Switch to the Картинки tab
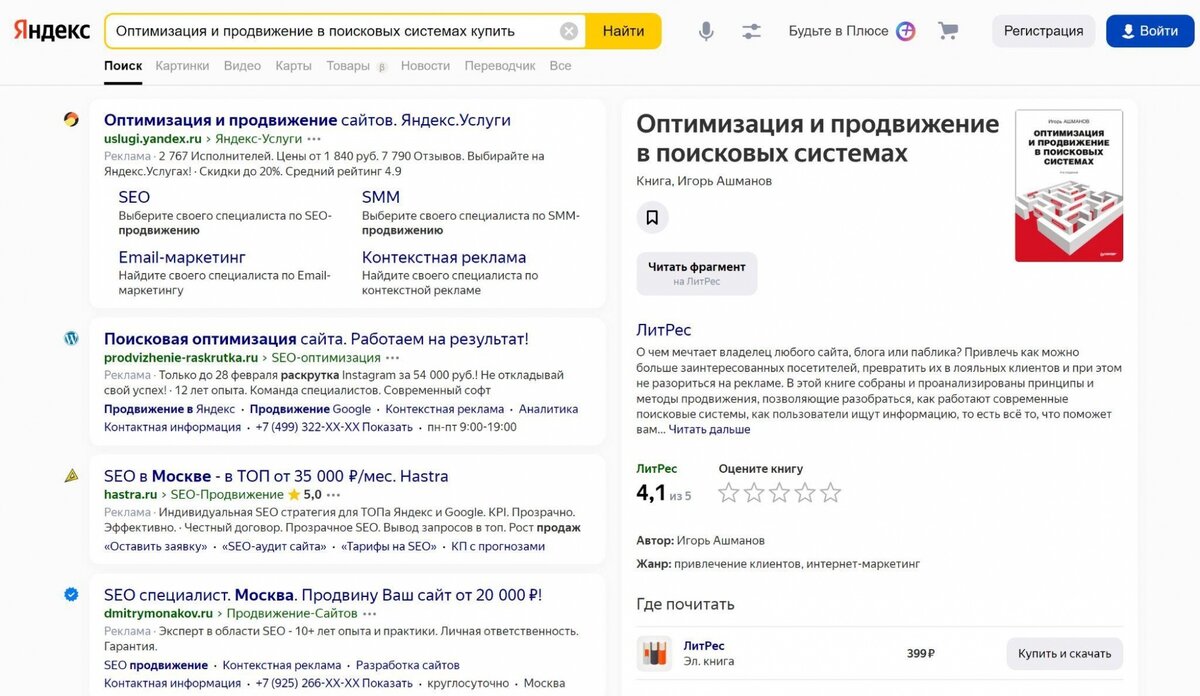Screen dimensions: 1200x696 (182, 65)
